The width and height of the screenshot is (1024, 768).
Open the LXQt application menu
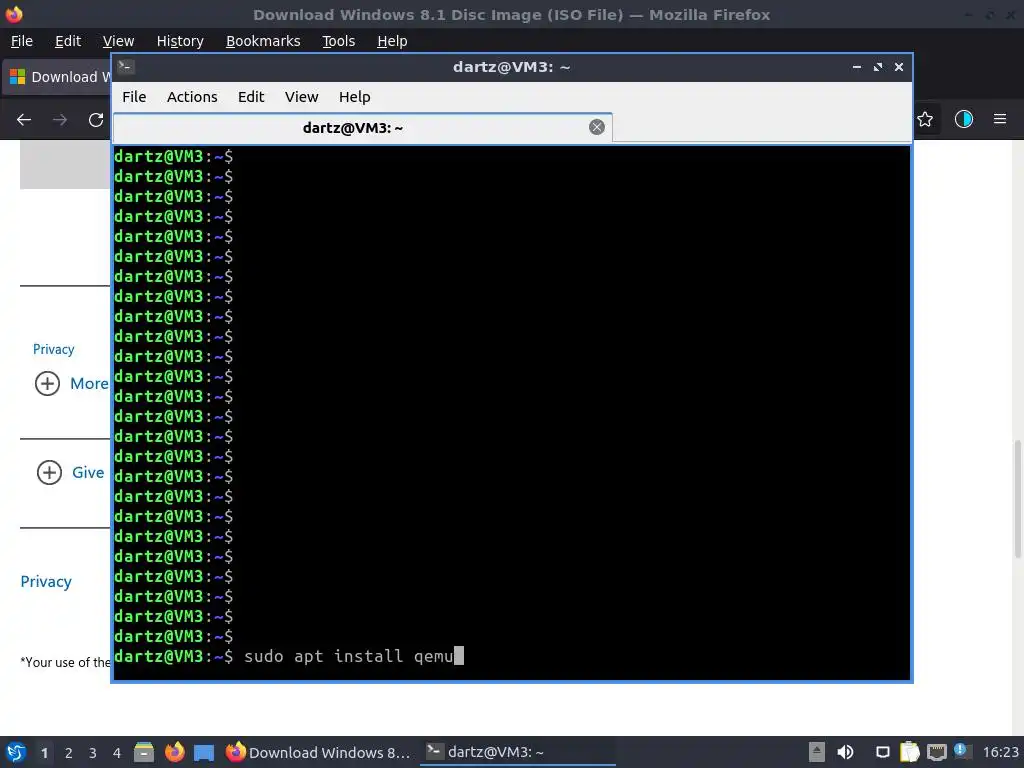16,752
